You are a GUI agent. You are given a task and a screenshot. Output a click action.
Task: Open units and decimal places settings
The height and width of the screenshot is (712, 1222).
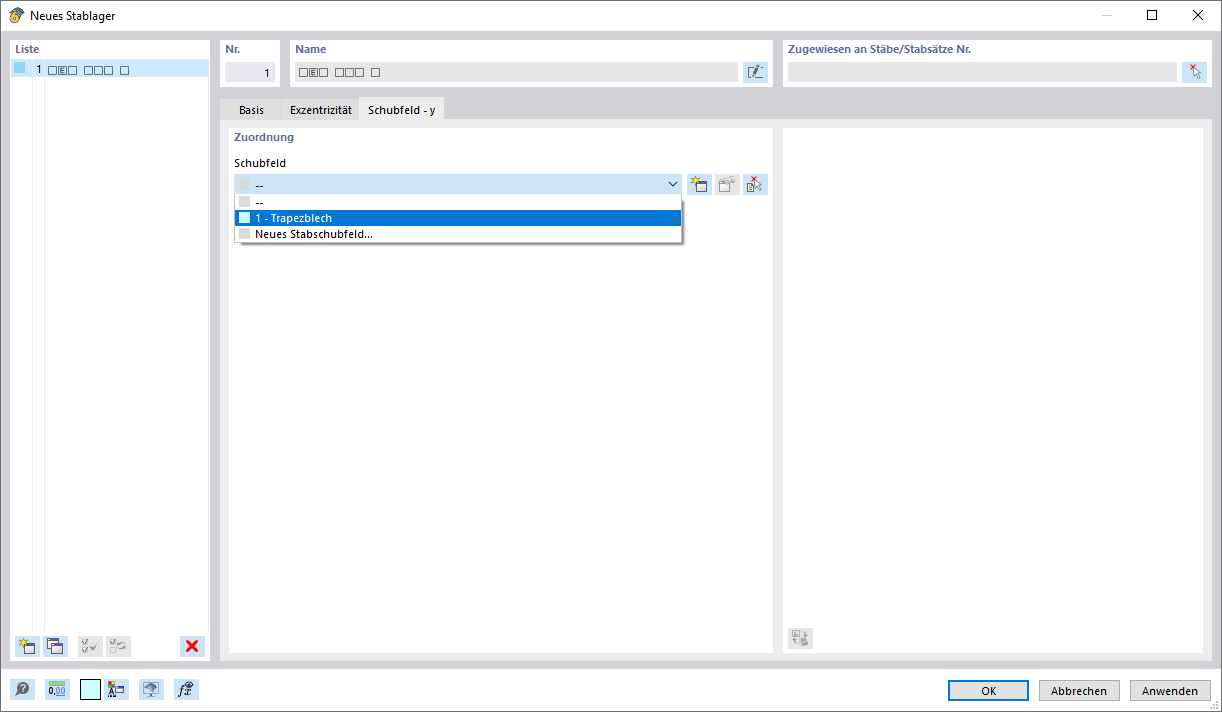pos(57,689)
